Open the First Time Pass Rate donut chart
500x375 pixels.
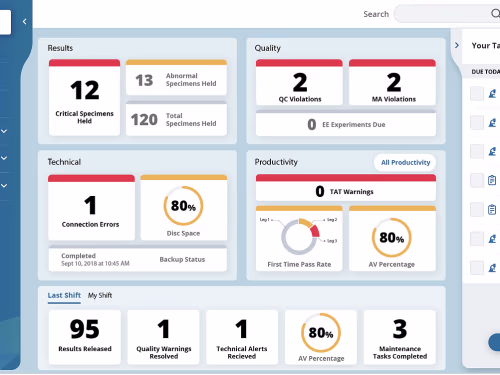pyautogui.click(x=299, y=238)
